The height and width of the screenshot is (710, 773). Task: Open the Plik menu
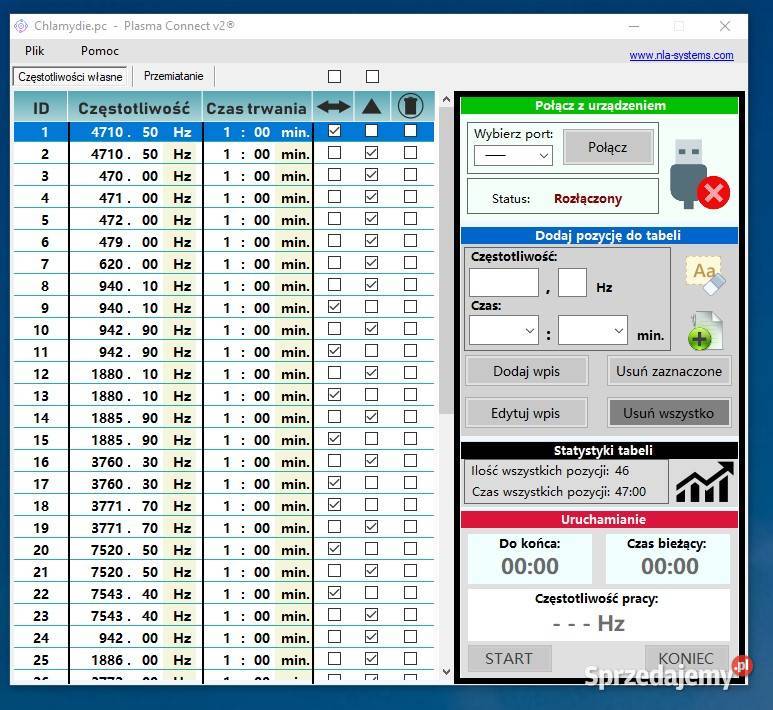tap(34, 50)
